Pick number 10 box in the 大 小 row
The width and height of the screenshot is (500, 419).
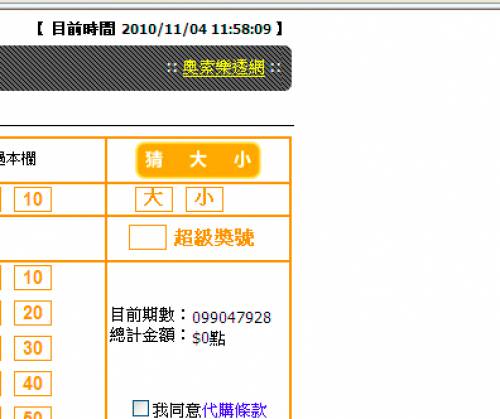click(33, 199)
